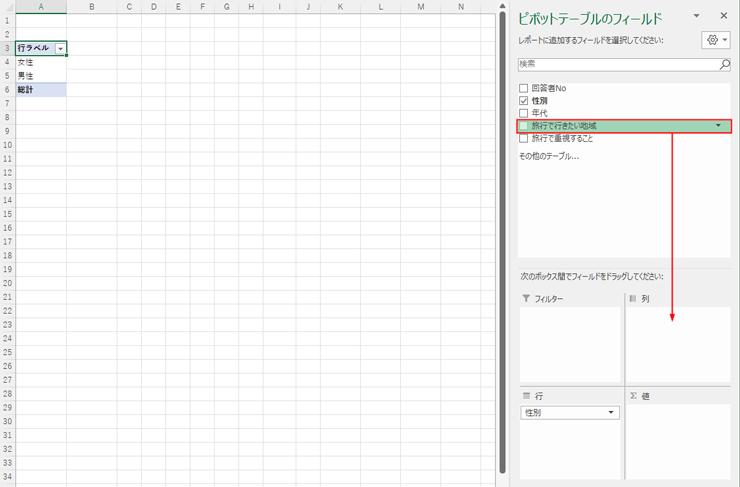
Task: Click the Σ 値 values icon
Action: pos(633,396)
